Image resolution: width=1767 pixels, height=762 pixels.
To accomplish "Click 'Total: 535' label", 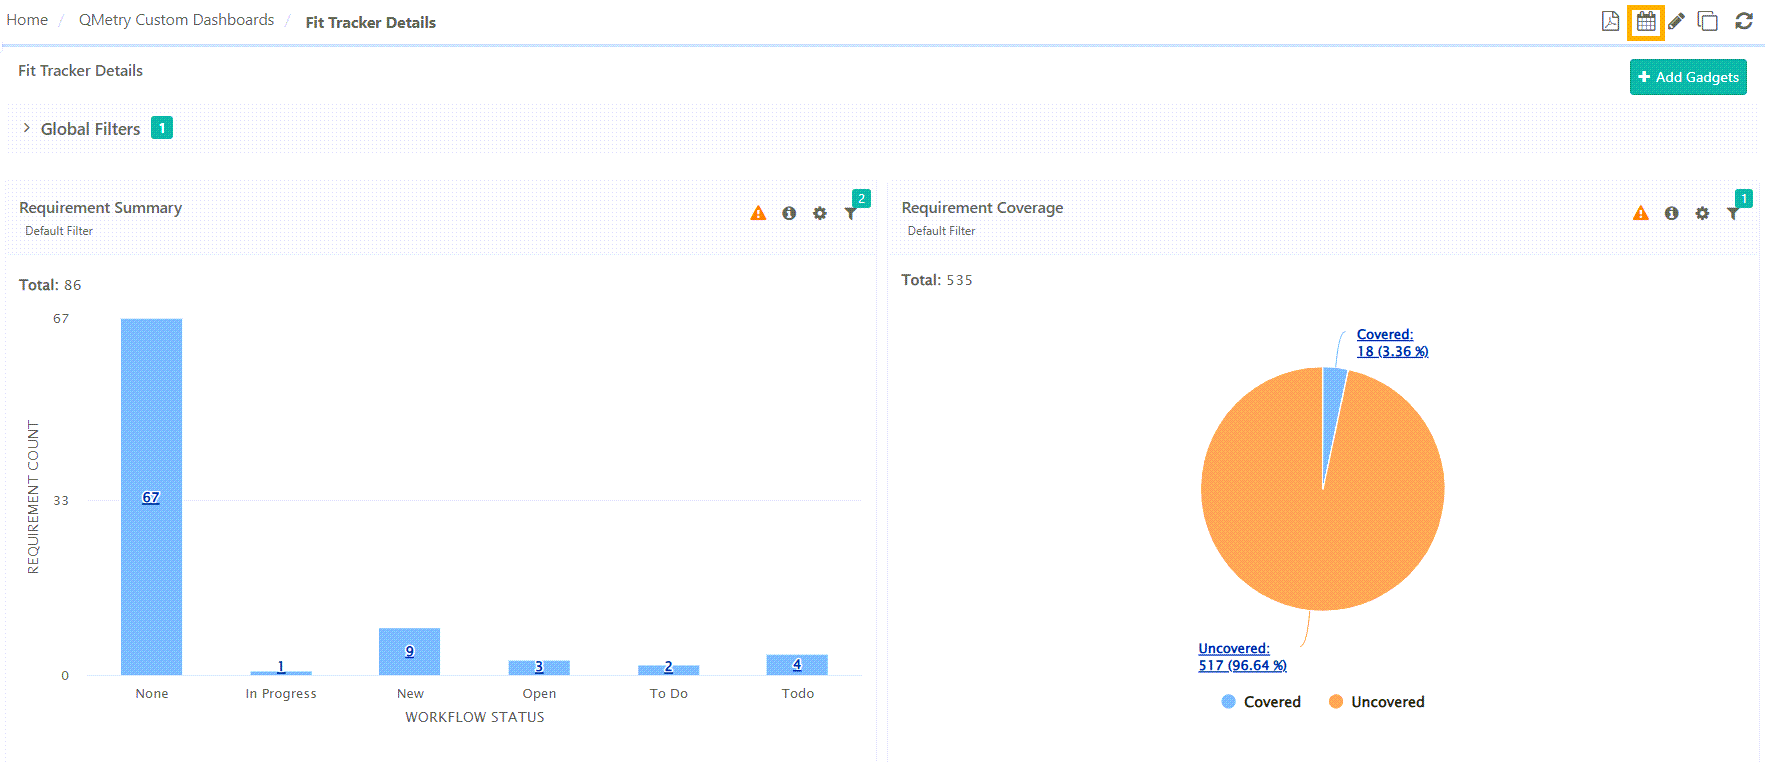I will [x=937, y=280].
